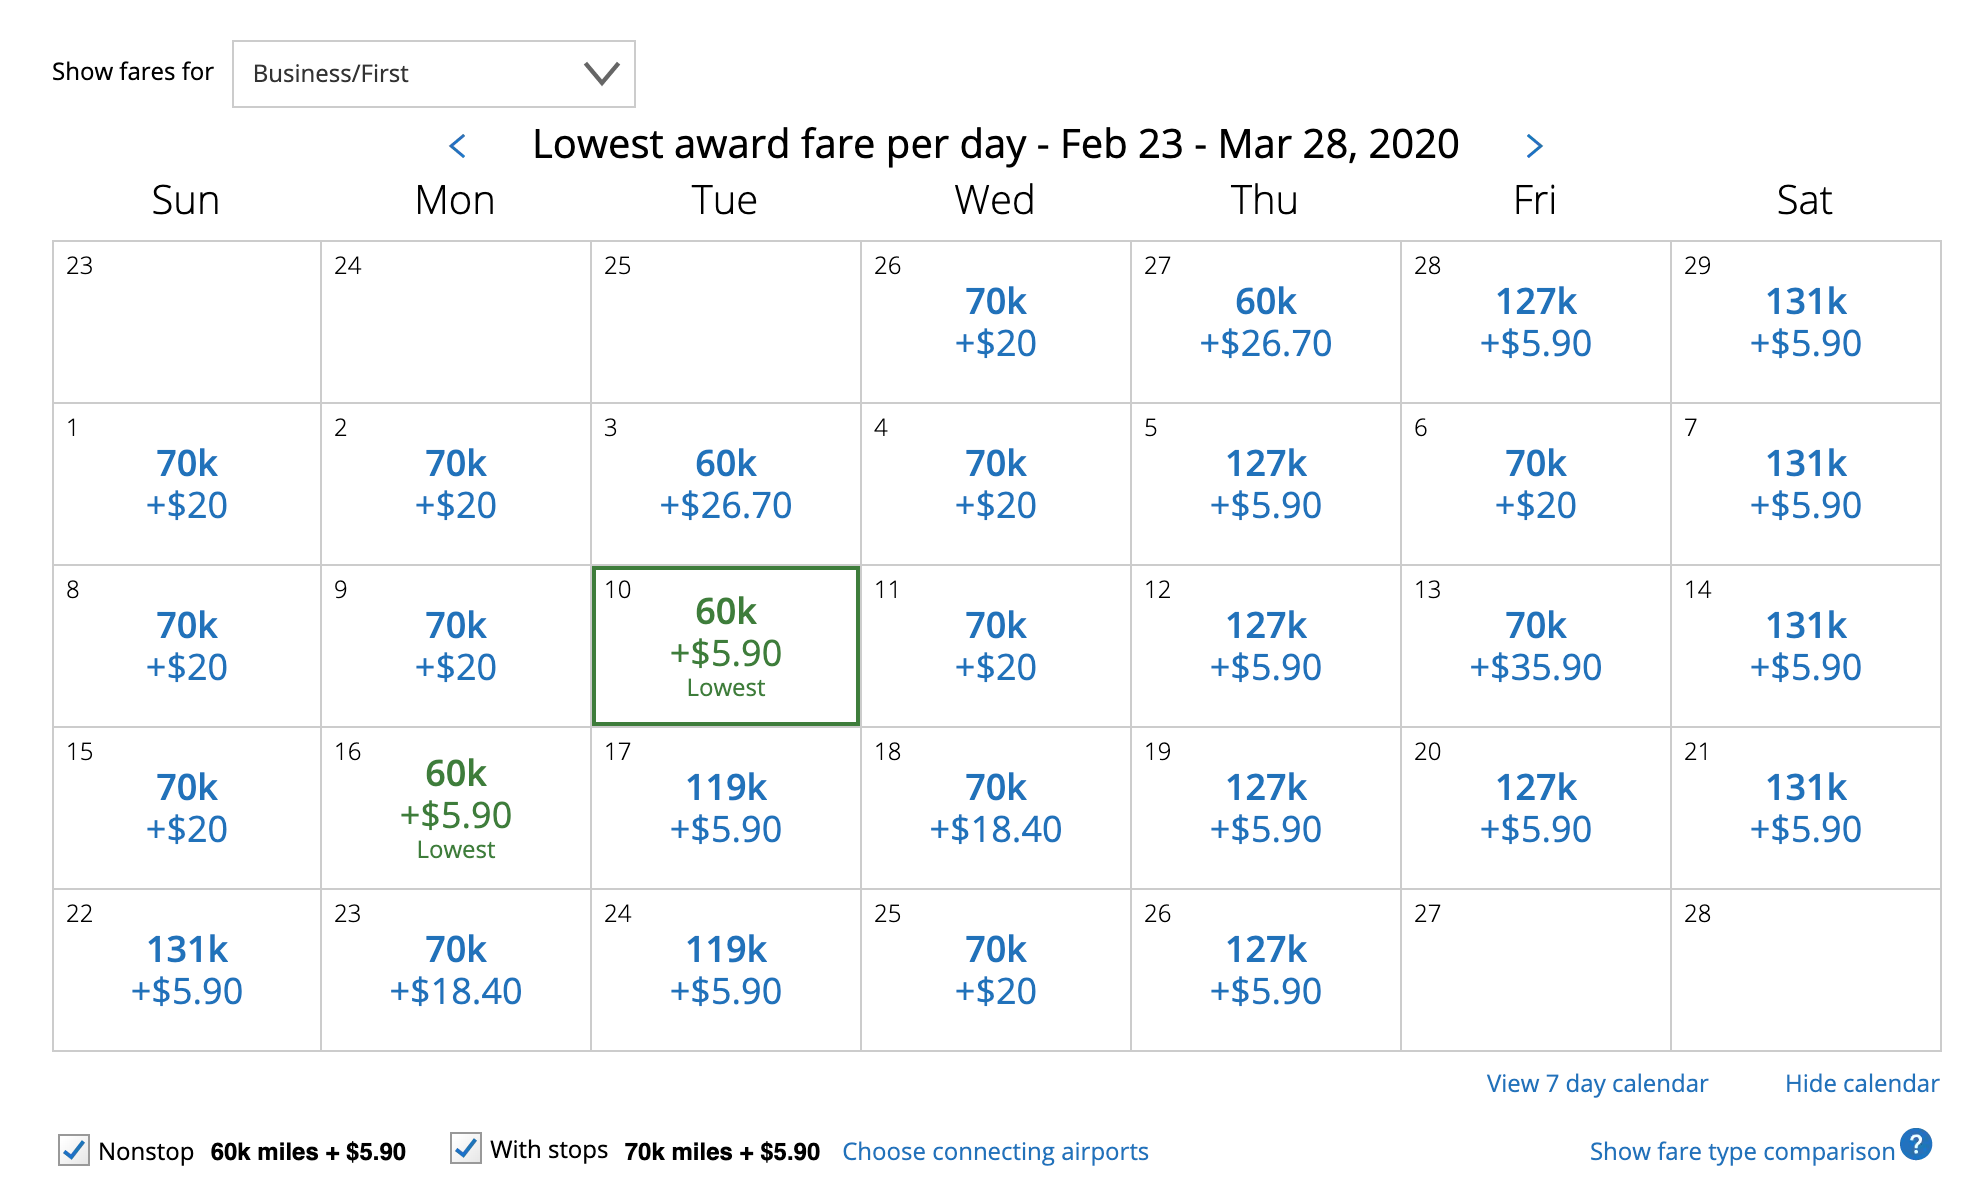The image size is (1974, 1182).
Task: Open the Business/First fare class dropdown
Action: pos(433,74)
